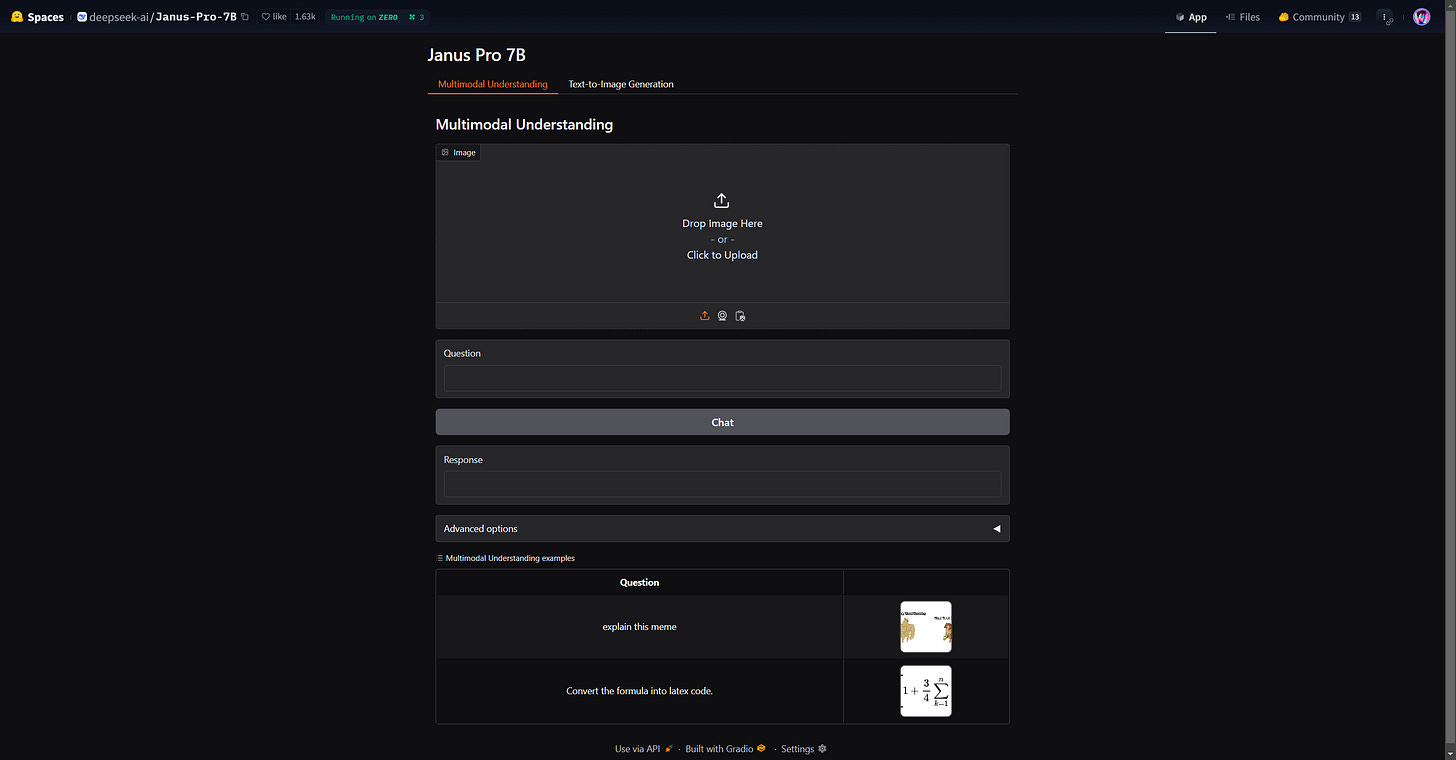This screenshot has height=760, width=1456.
Task: Open the Files tab
Action: pyautogui.click(x=1243, y=17)
